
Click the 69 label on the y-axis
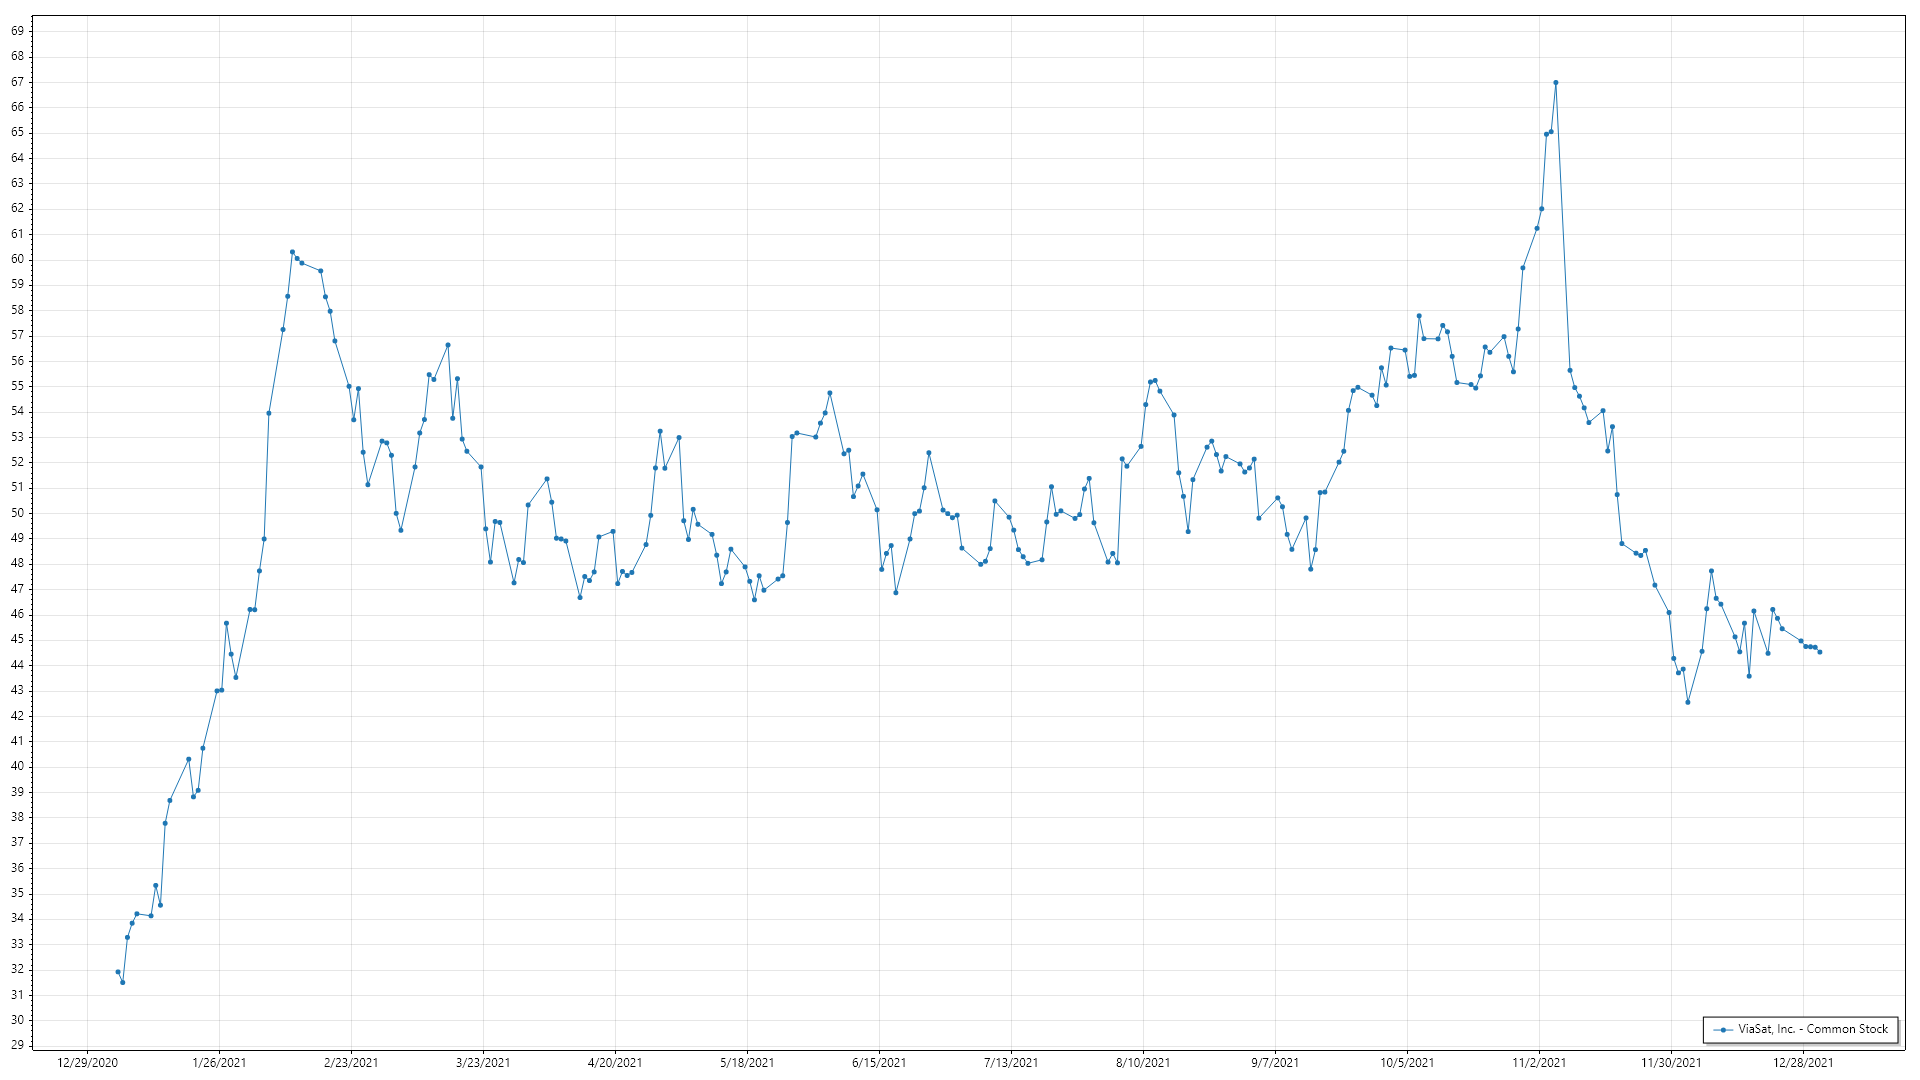pyautogui.click(x=17, y=31)
